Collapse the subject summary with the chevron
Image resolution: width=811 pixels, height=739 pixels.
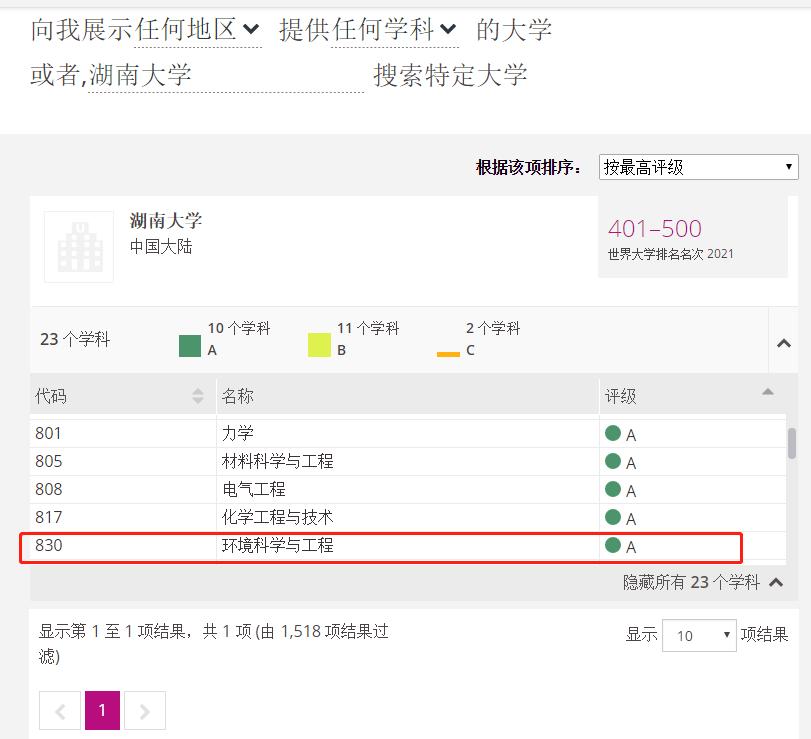784,343
